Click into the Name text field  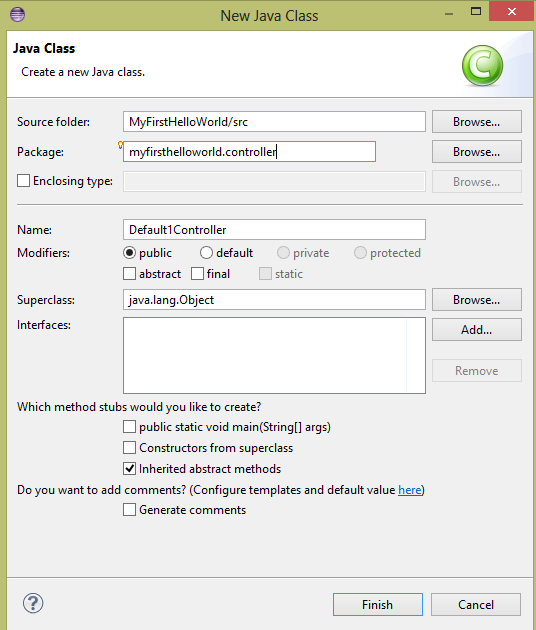pyautogui.click(x=274, y=230)
